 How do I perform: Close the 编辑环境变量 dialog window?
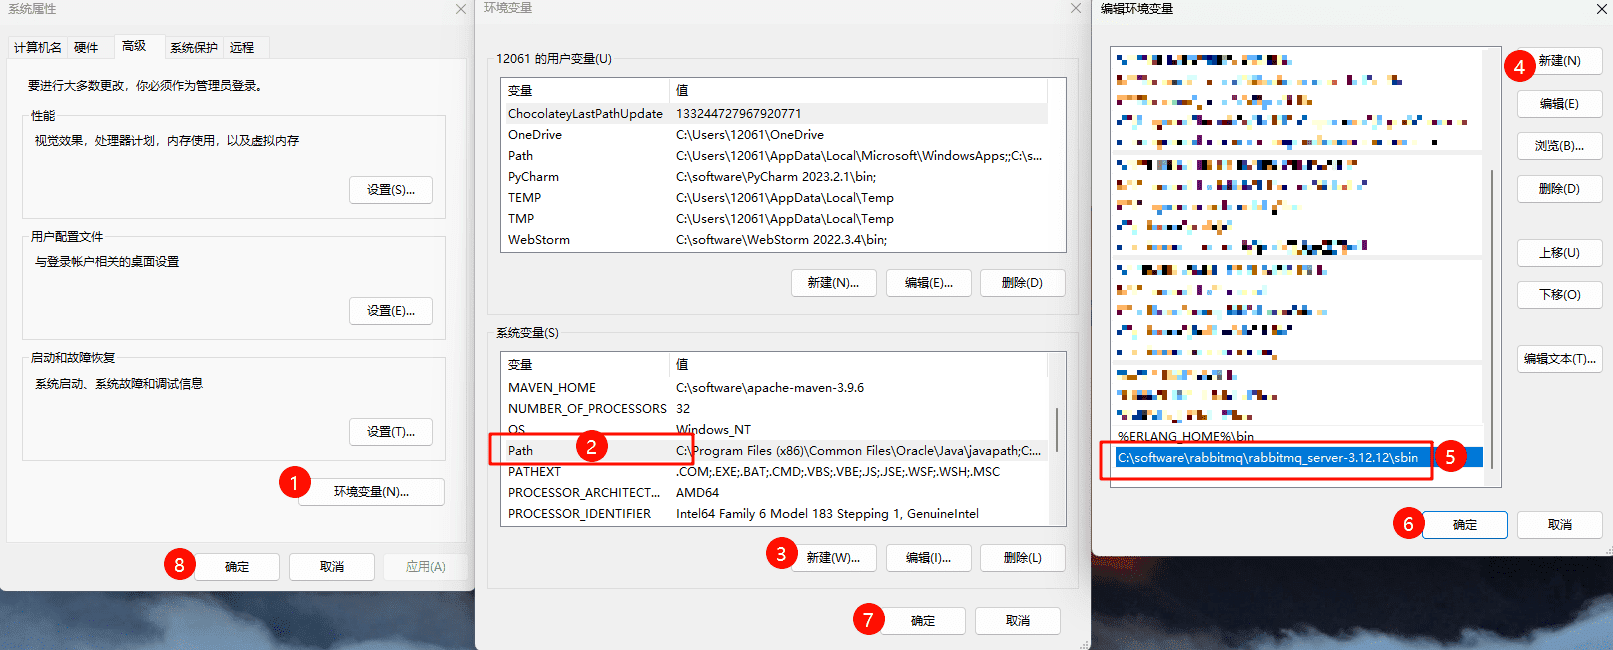pyautogui.click(x=1602, y=9)
